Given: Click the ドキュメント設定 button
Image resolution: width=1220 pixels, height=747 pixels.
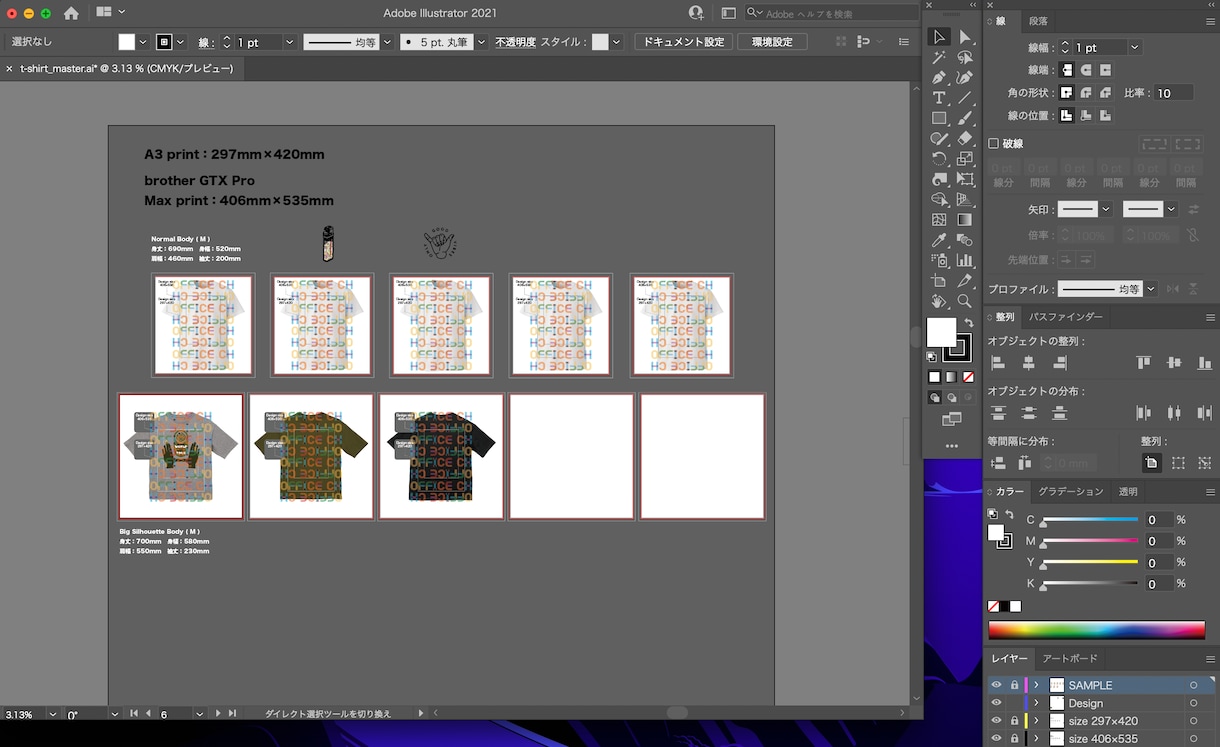Looking at the screenshot, I should 684,42.
